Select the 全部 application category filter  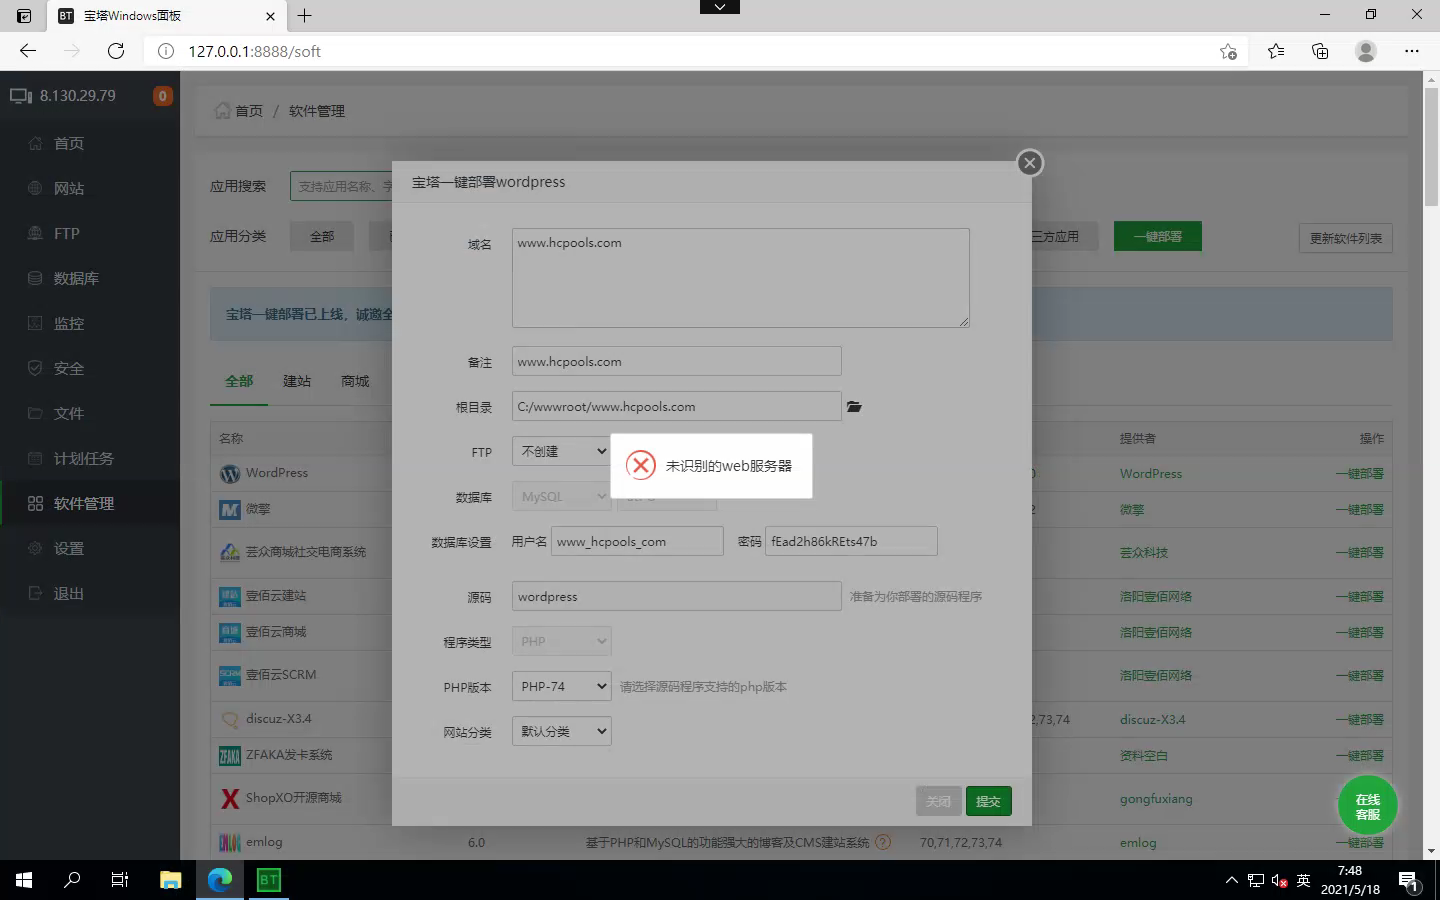coord(322,236)
